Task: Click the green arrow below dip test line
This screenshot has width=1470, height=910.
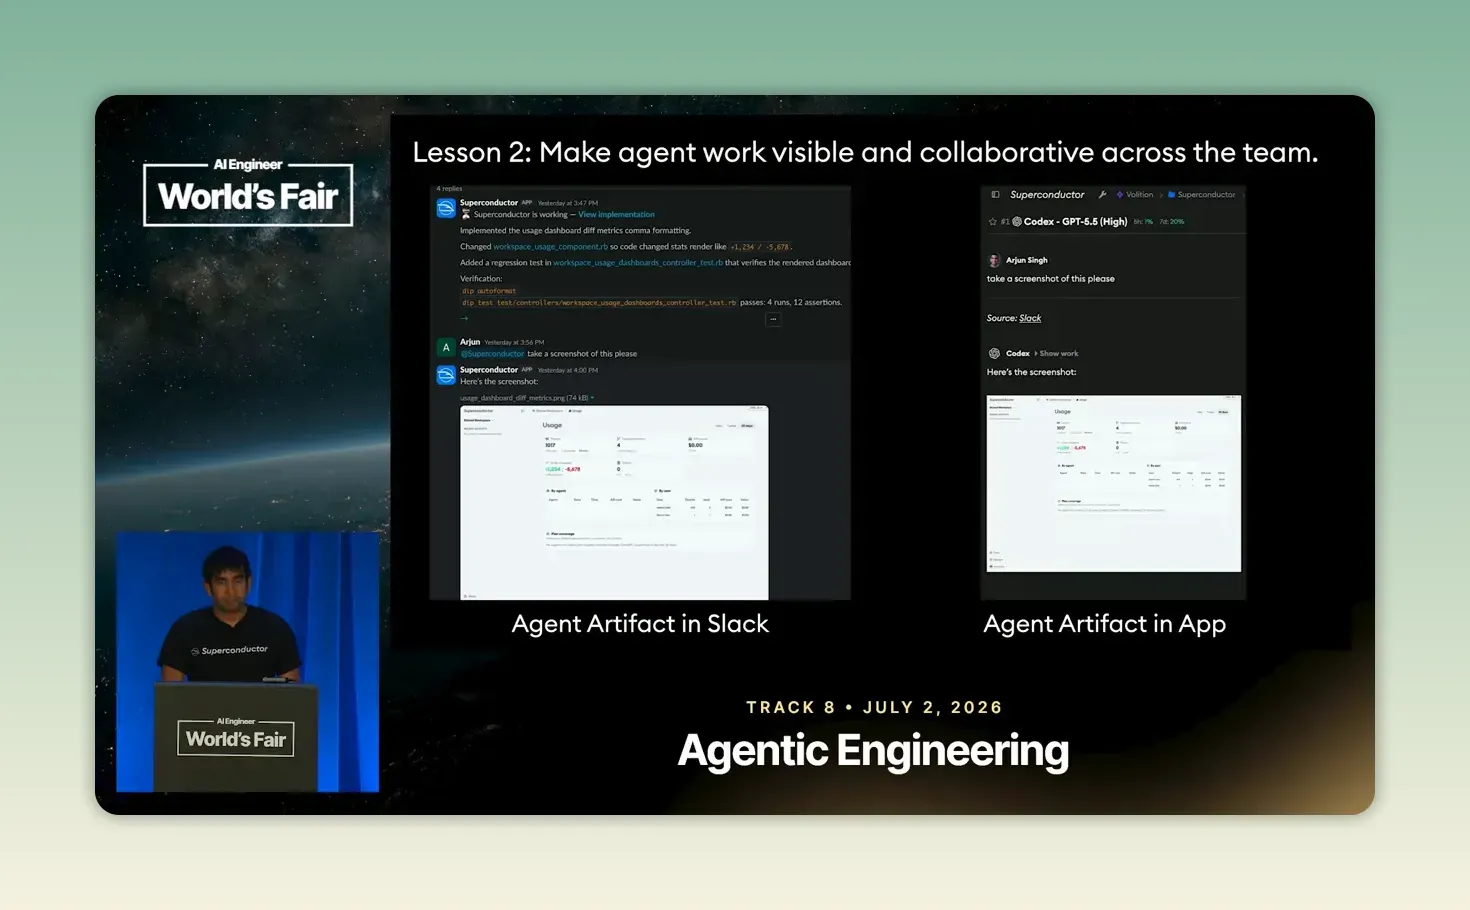Action: (x=464, y=318)
